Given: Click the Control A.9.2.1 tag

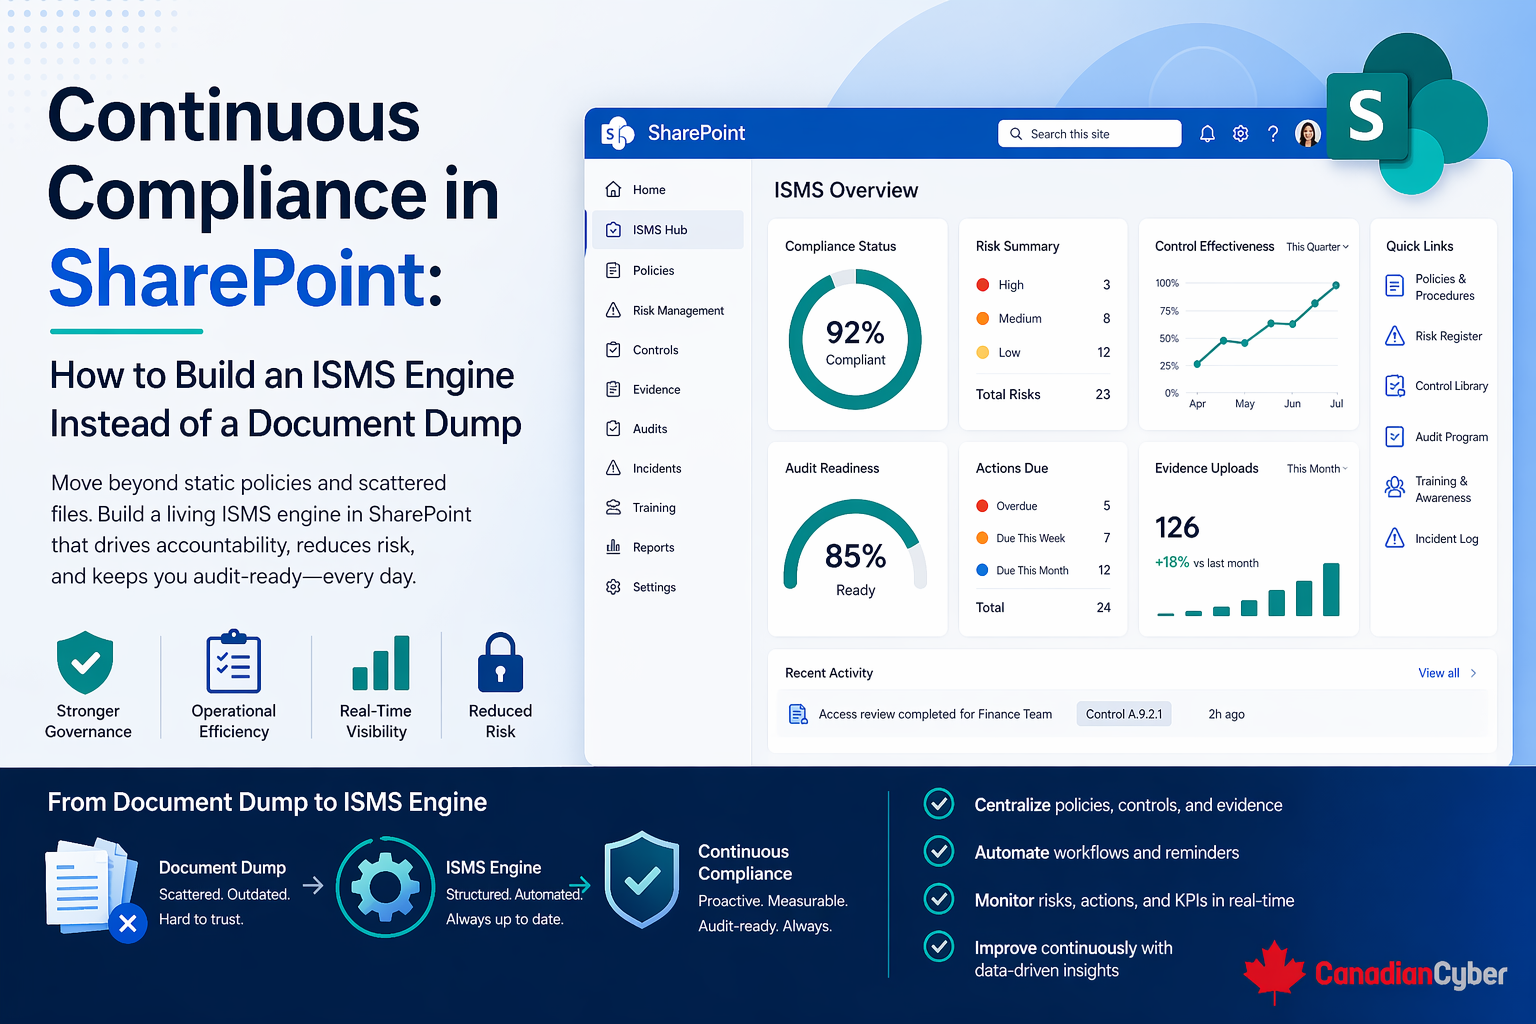Looking at the screenshot, I should pos(1124,714).
